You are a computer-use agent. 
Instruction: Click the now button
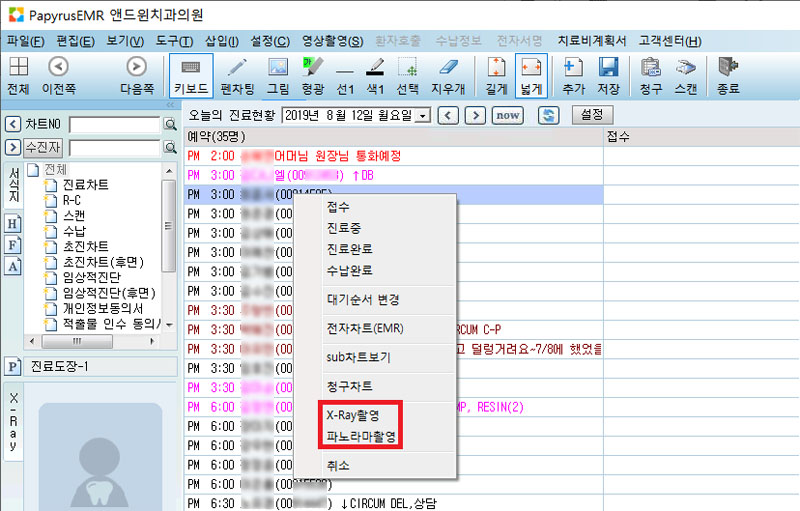[508, 116]
